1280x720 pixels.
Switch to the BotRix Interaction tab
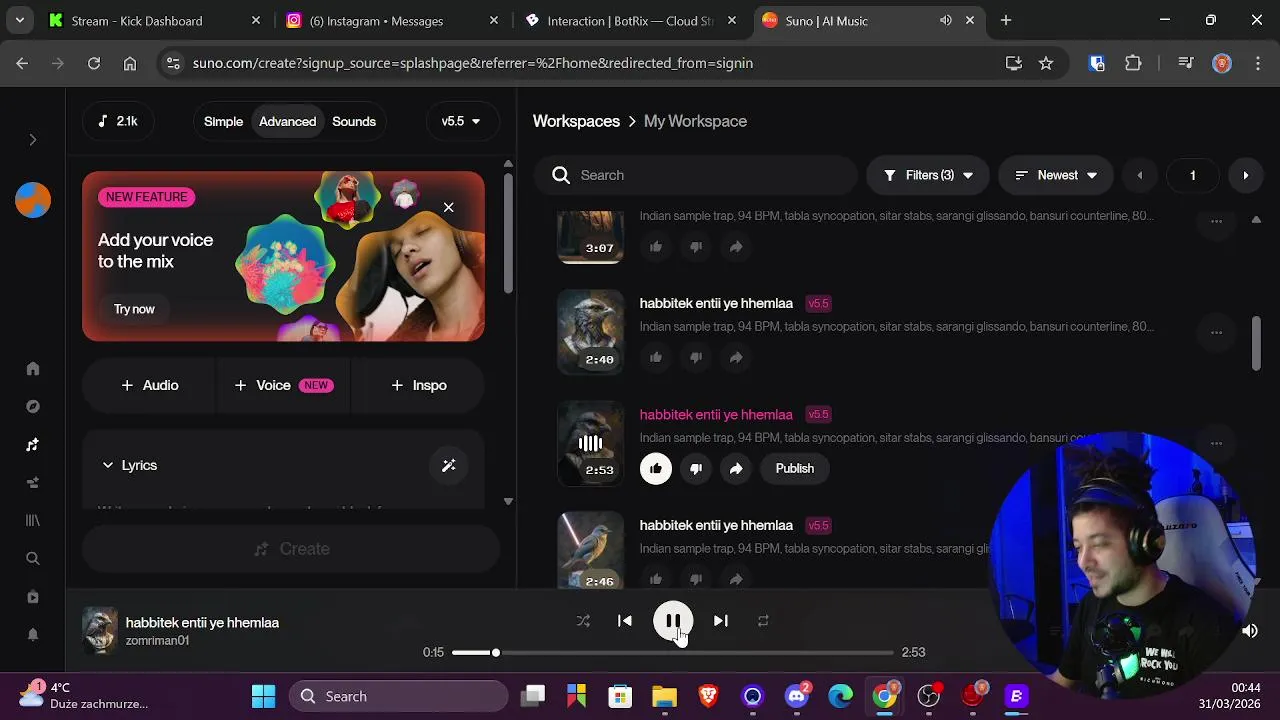pos(631,20)
